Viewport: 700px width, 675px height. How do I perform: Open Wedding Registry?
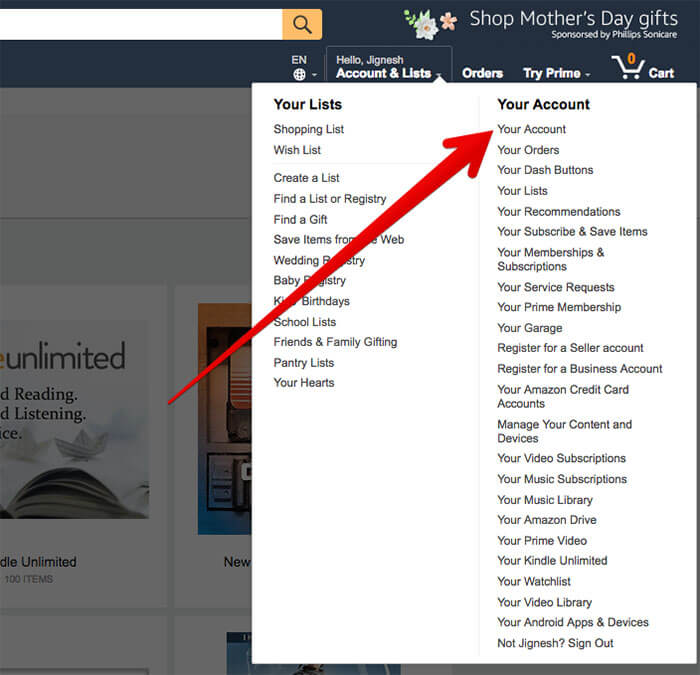pos(319,260)
